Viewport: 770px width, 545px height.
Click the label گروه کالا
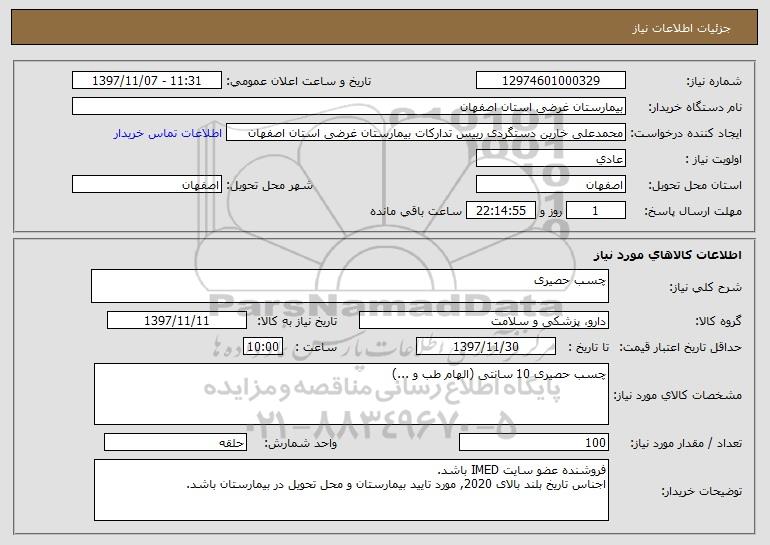pos(718,321)
